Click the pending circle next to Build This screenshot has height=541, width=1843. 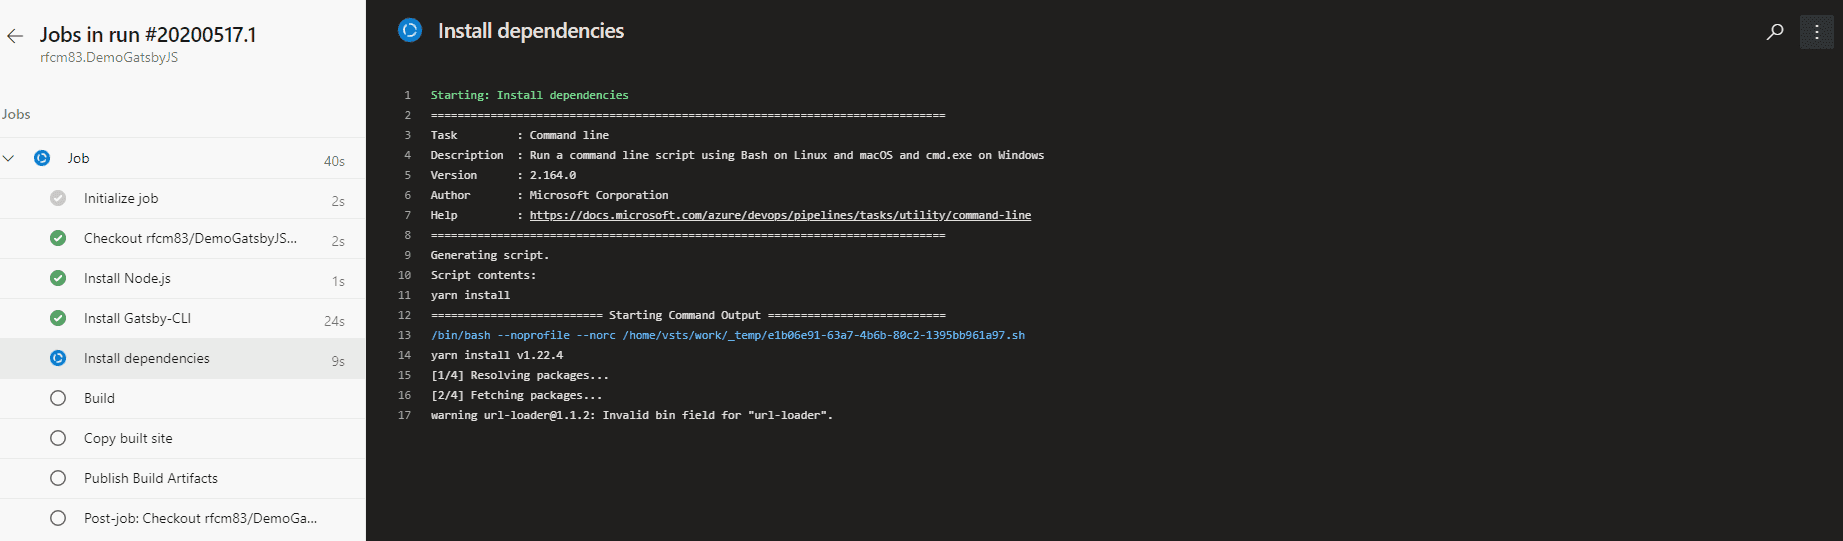pos(58,398)
